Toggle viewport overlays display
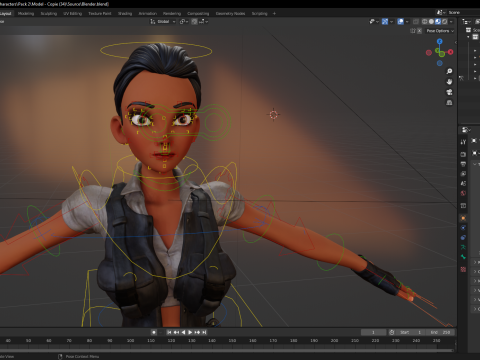 [400, 21]
